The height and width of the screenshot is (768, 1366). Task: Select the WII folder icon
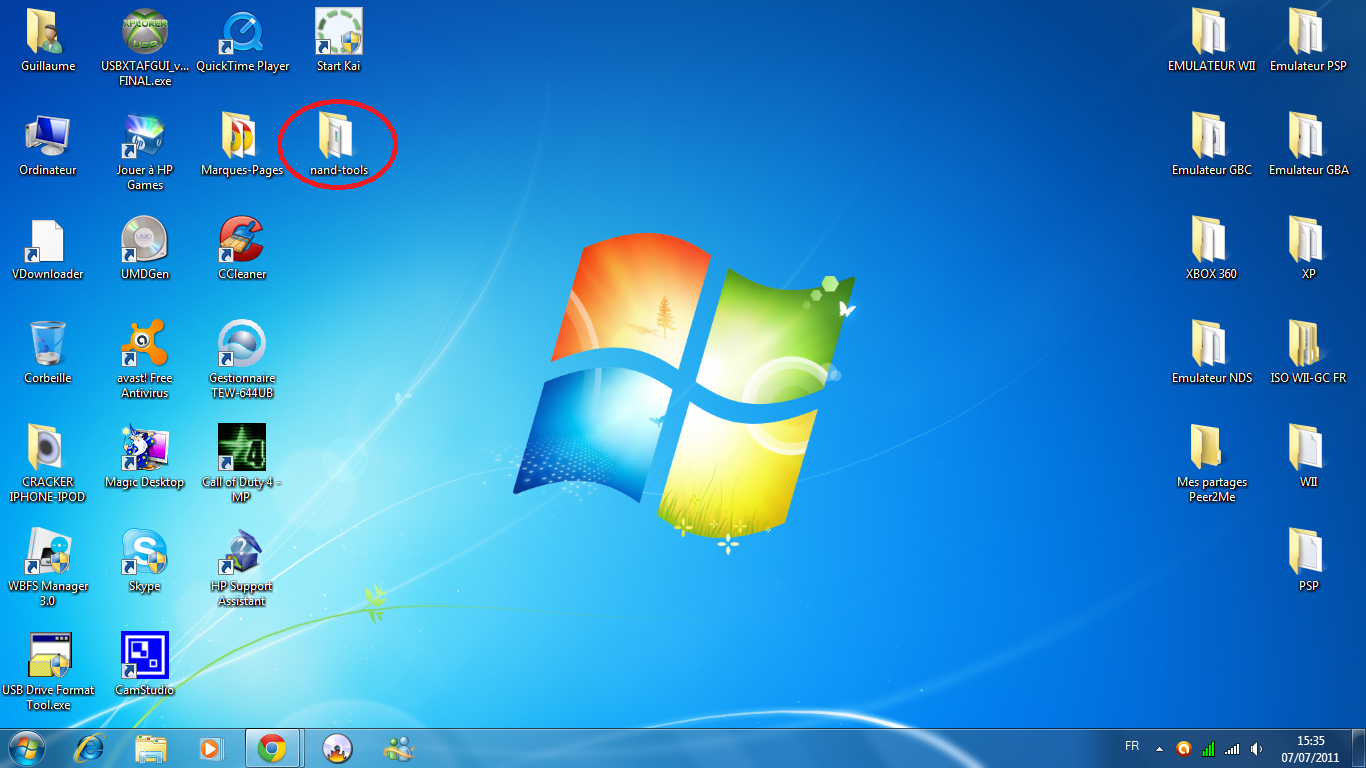(x=1309, y=457)
